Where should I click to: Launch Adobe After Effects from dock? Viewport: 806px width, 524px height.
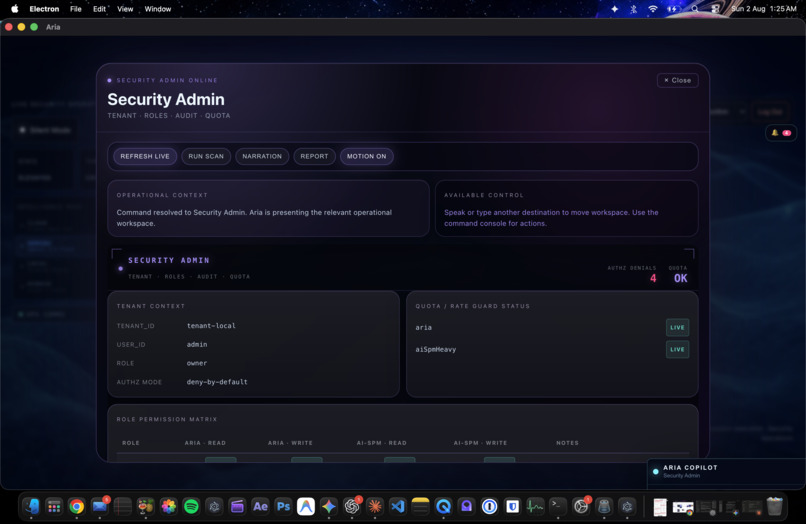(x=260, y=507)
